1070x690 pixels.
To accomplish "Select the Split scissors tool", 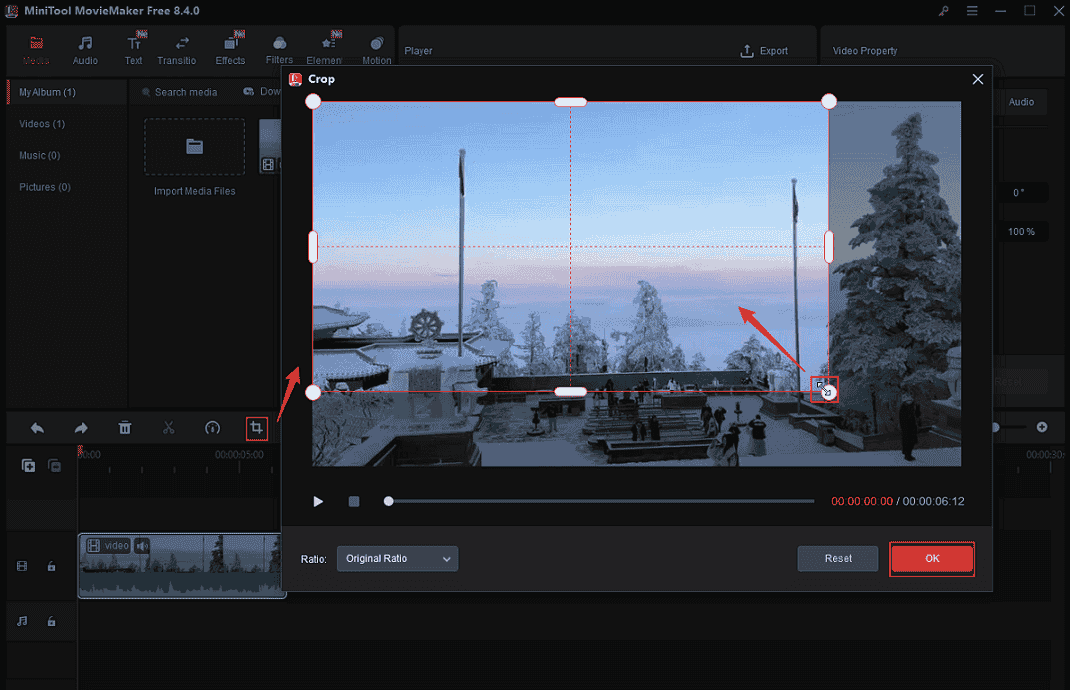I will [x=168, y=427].
